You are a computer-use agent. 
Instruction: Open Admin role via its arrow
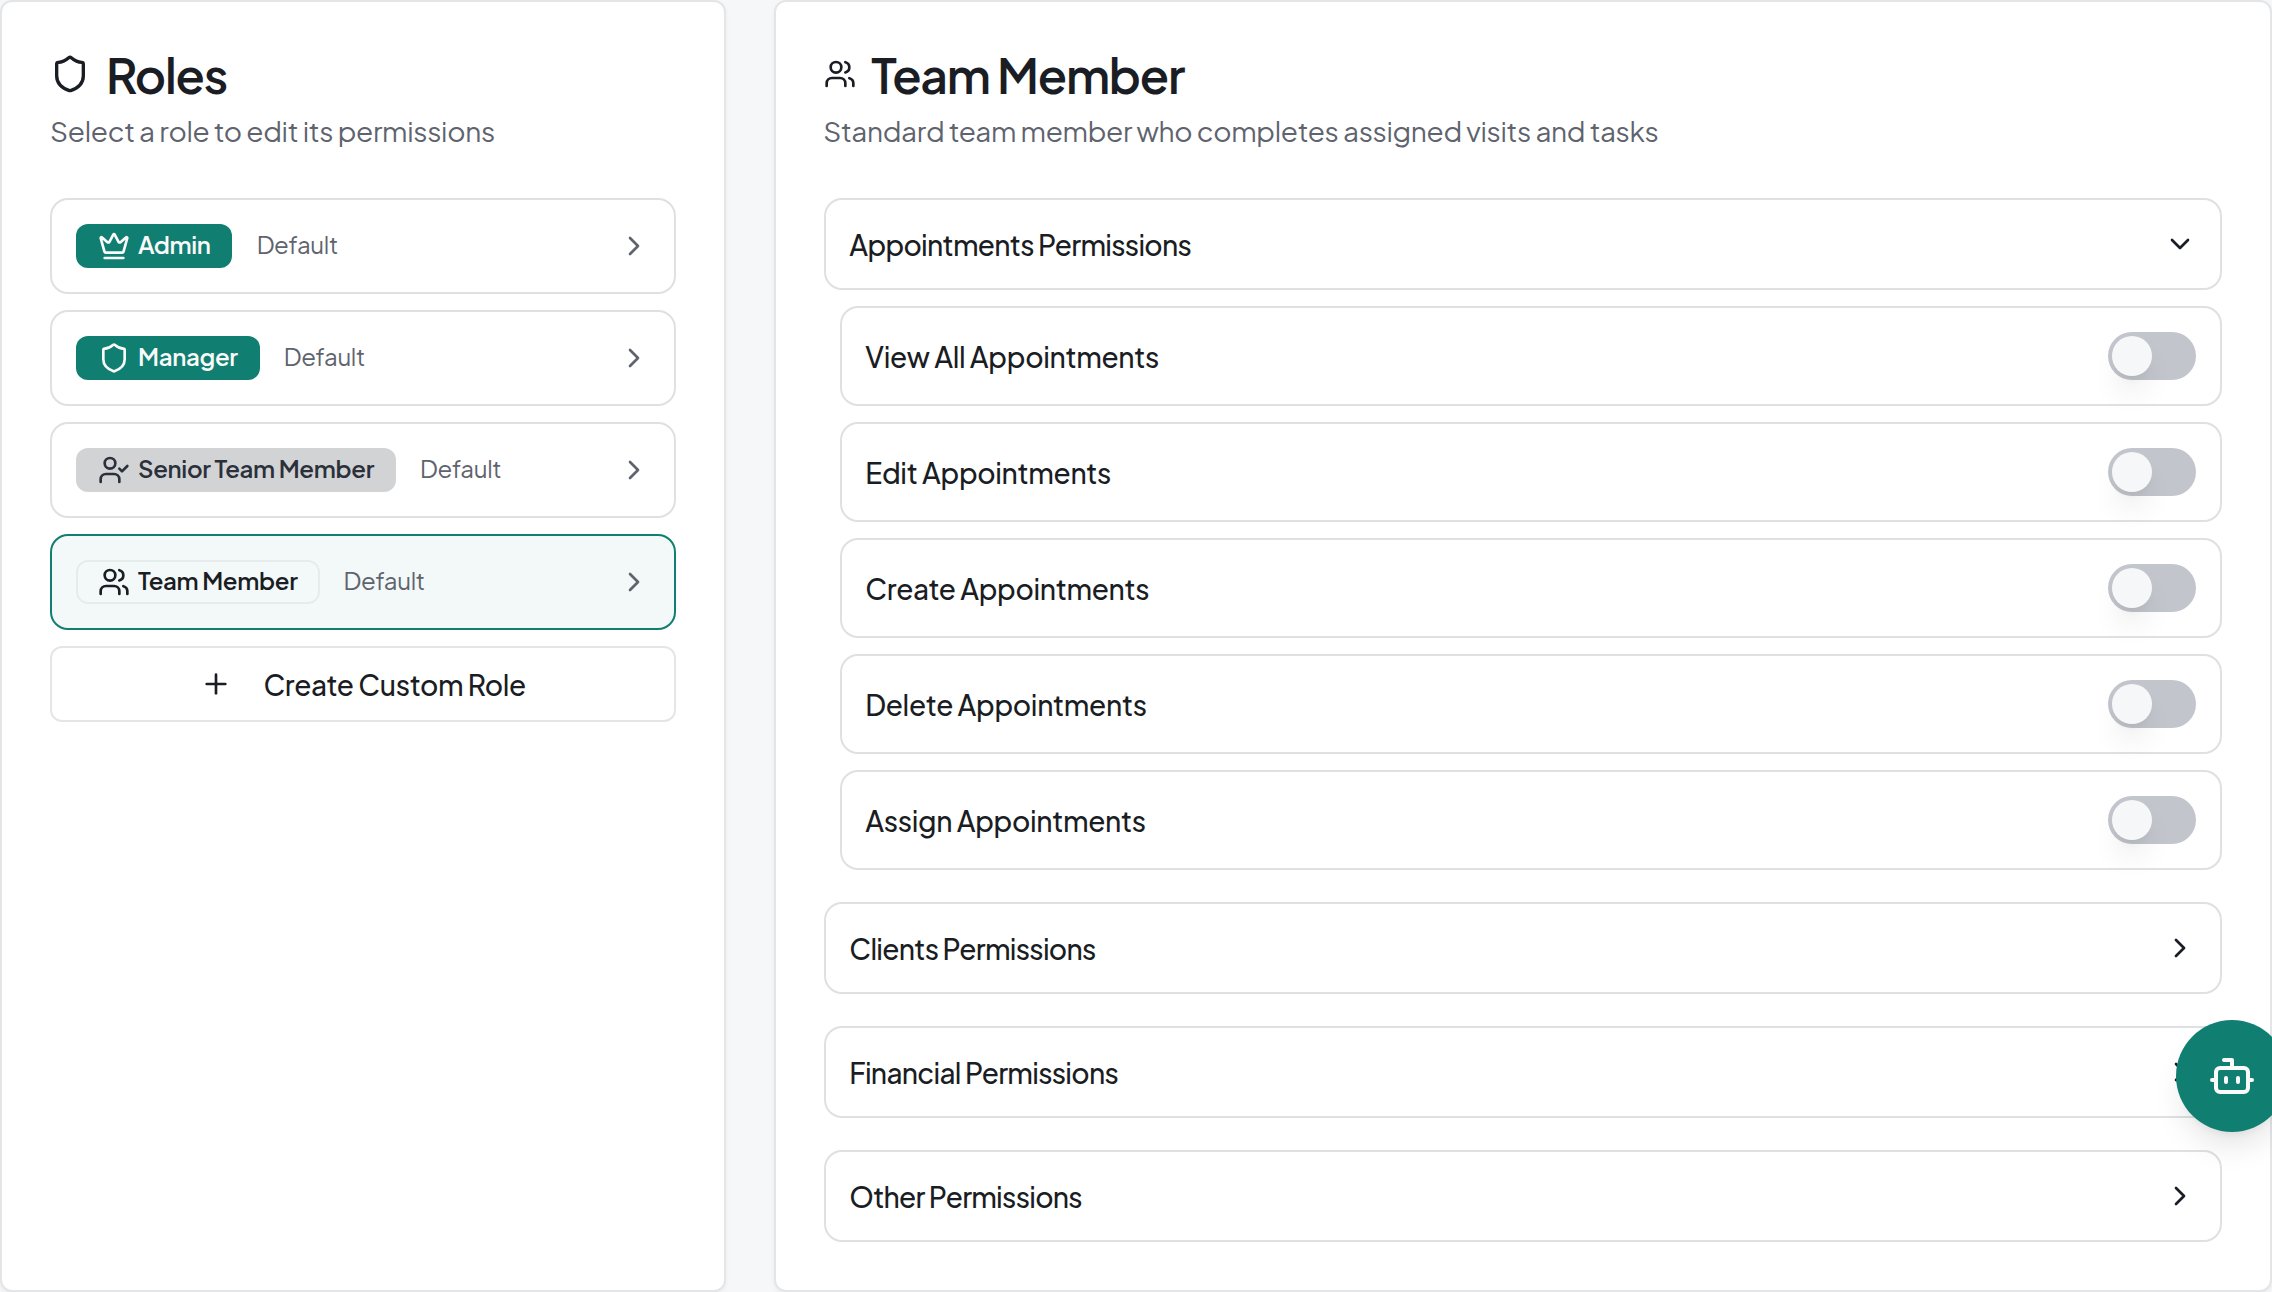(634, 246)
